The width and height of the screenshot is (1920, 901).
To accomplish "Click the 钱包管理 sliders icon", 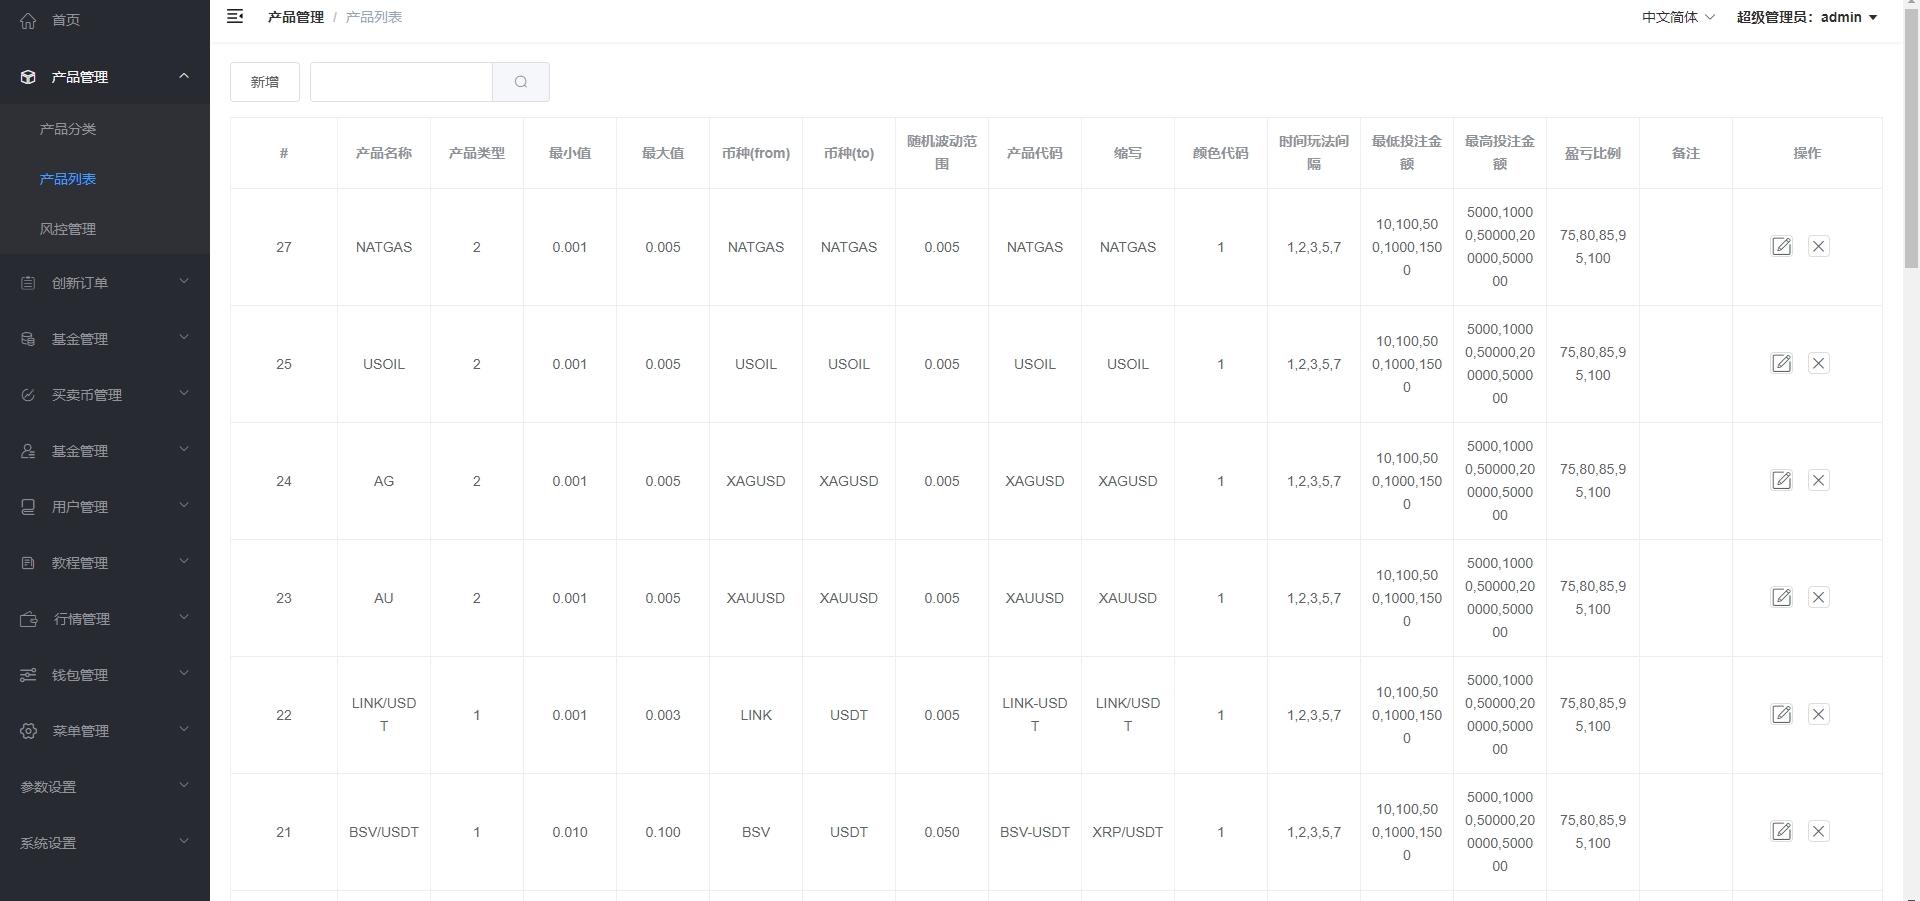I will click(x=28, y=675).
